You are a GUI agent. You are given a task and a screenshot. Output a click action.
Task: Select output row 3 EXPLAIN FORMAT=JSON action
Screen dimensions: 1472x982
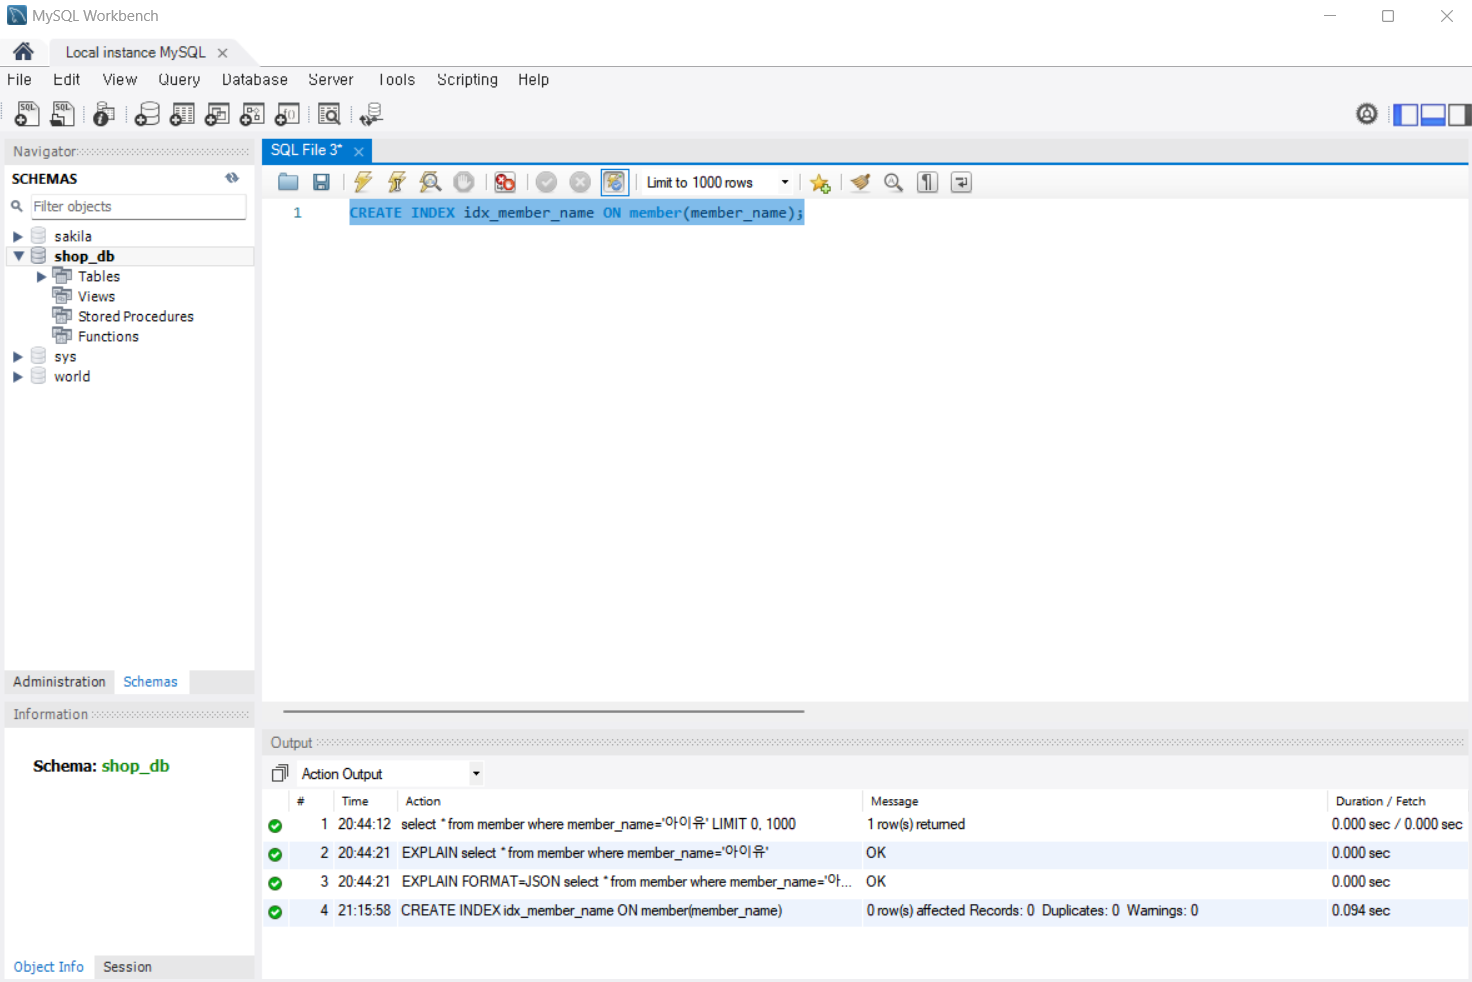point(864,882)
